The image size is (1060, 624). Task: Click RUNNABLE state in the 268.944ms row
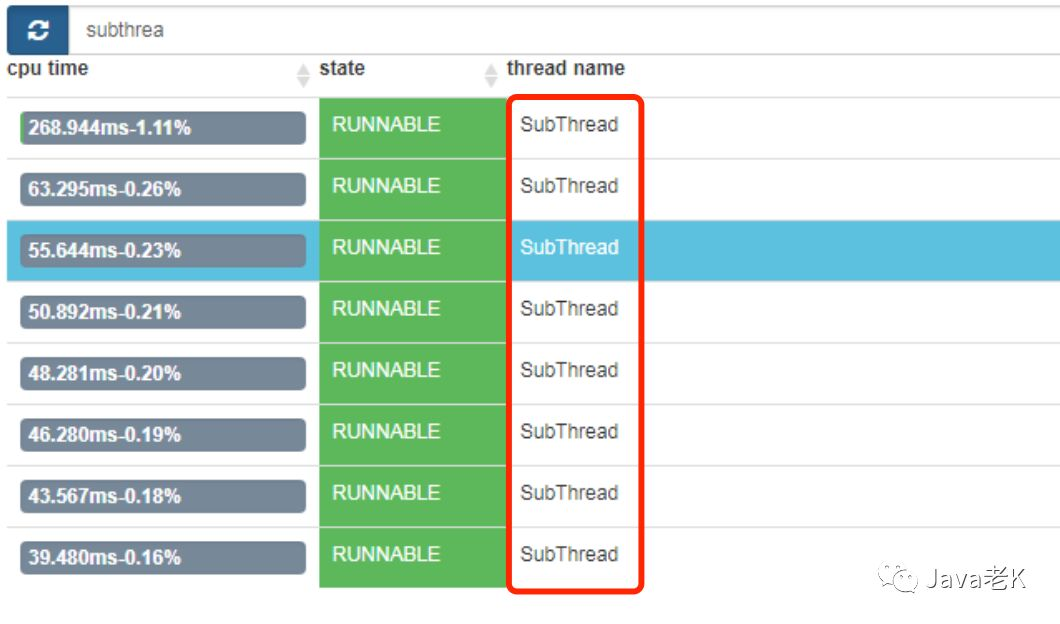[x=412, y=128]
